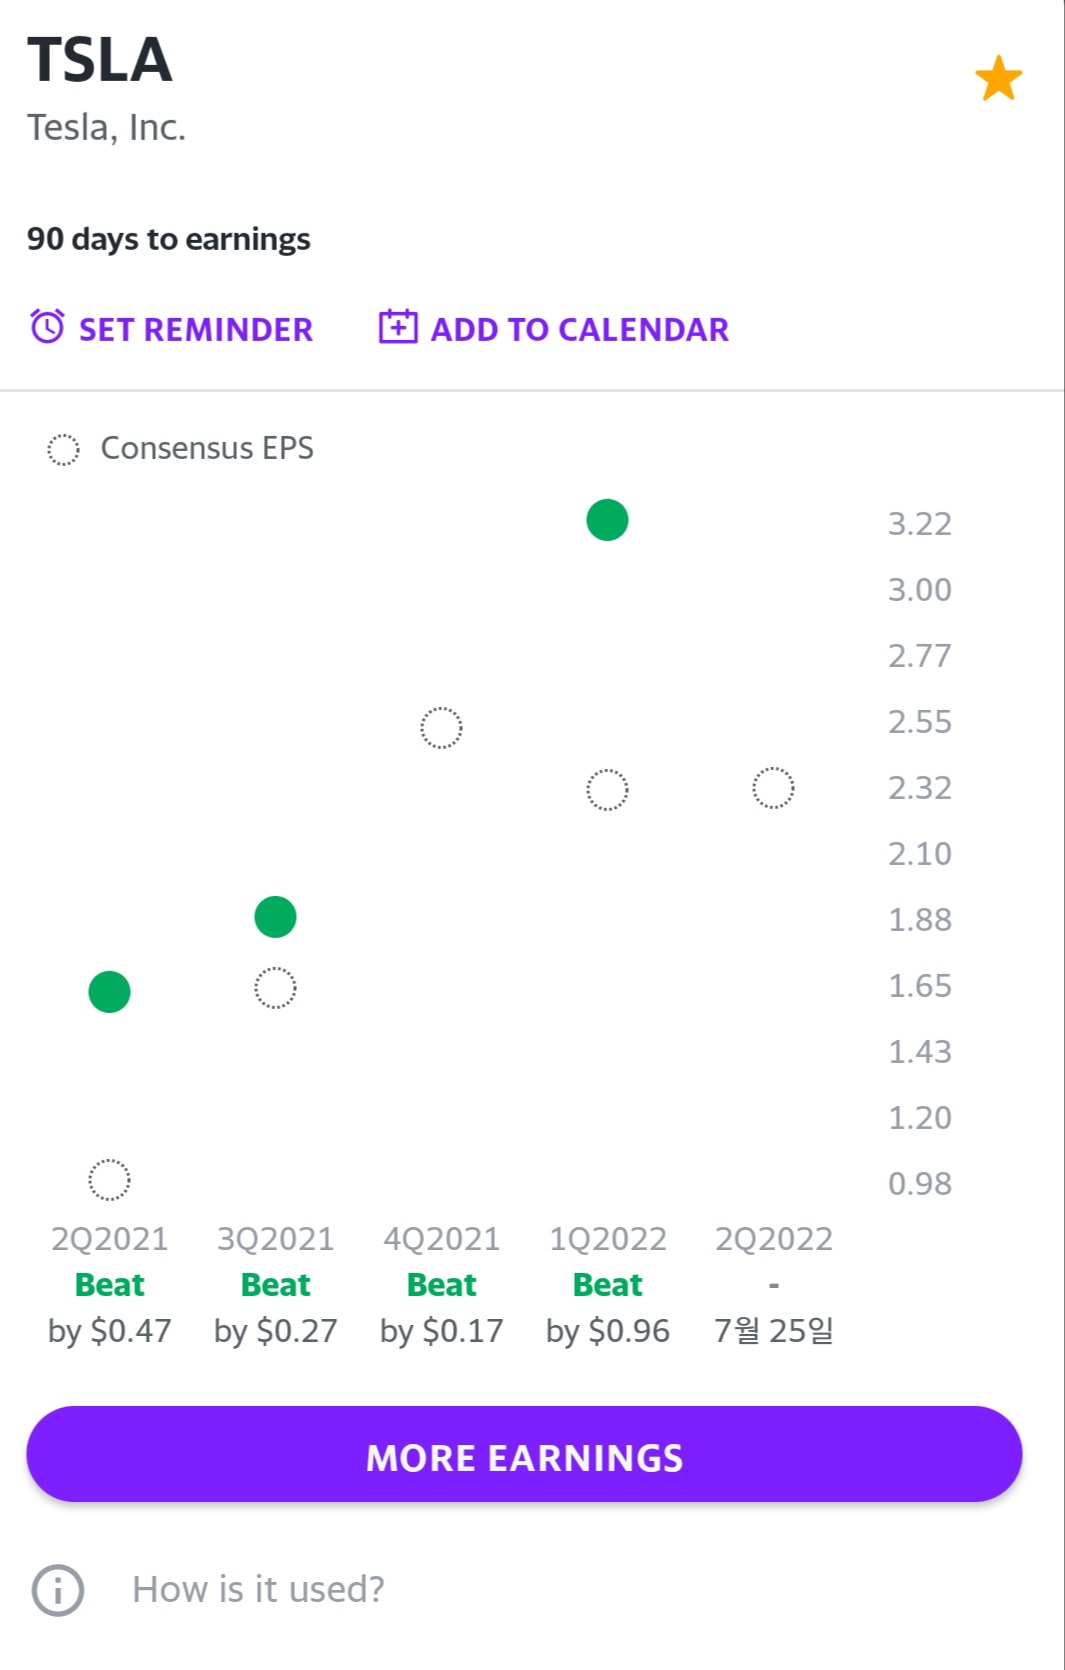This screenshot has width=1065, height=1670.
Task: Click the alarm clock reminder icon
Action: pyautogui.click(x=47, y=327)
